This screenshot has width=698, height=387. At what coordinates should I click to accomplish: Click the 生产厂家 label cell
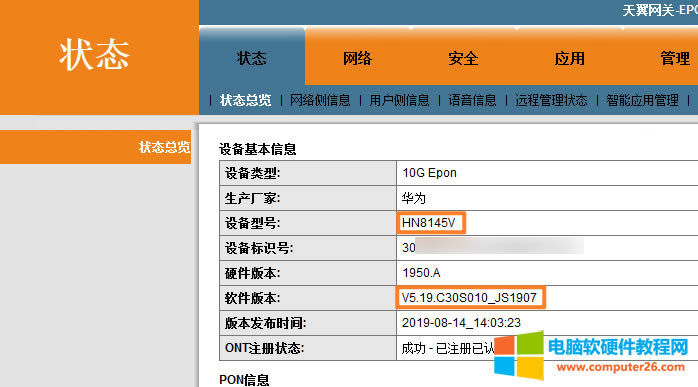point(308,198)
